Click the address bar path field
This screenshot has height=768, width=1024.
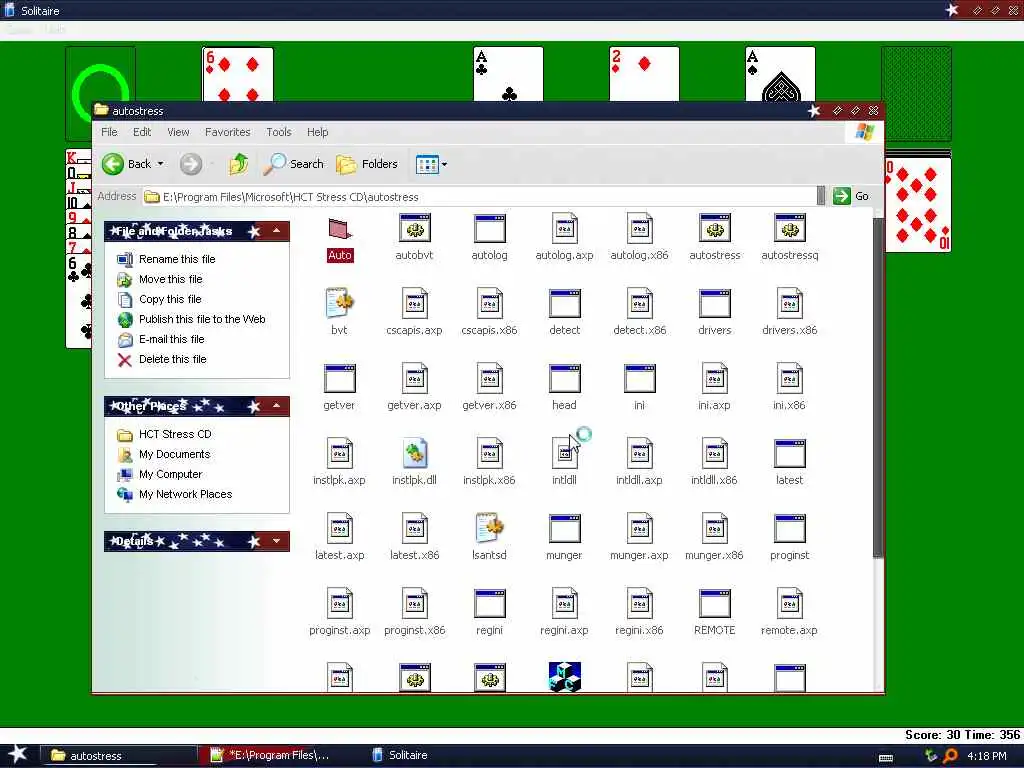479,197
